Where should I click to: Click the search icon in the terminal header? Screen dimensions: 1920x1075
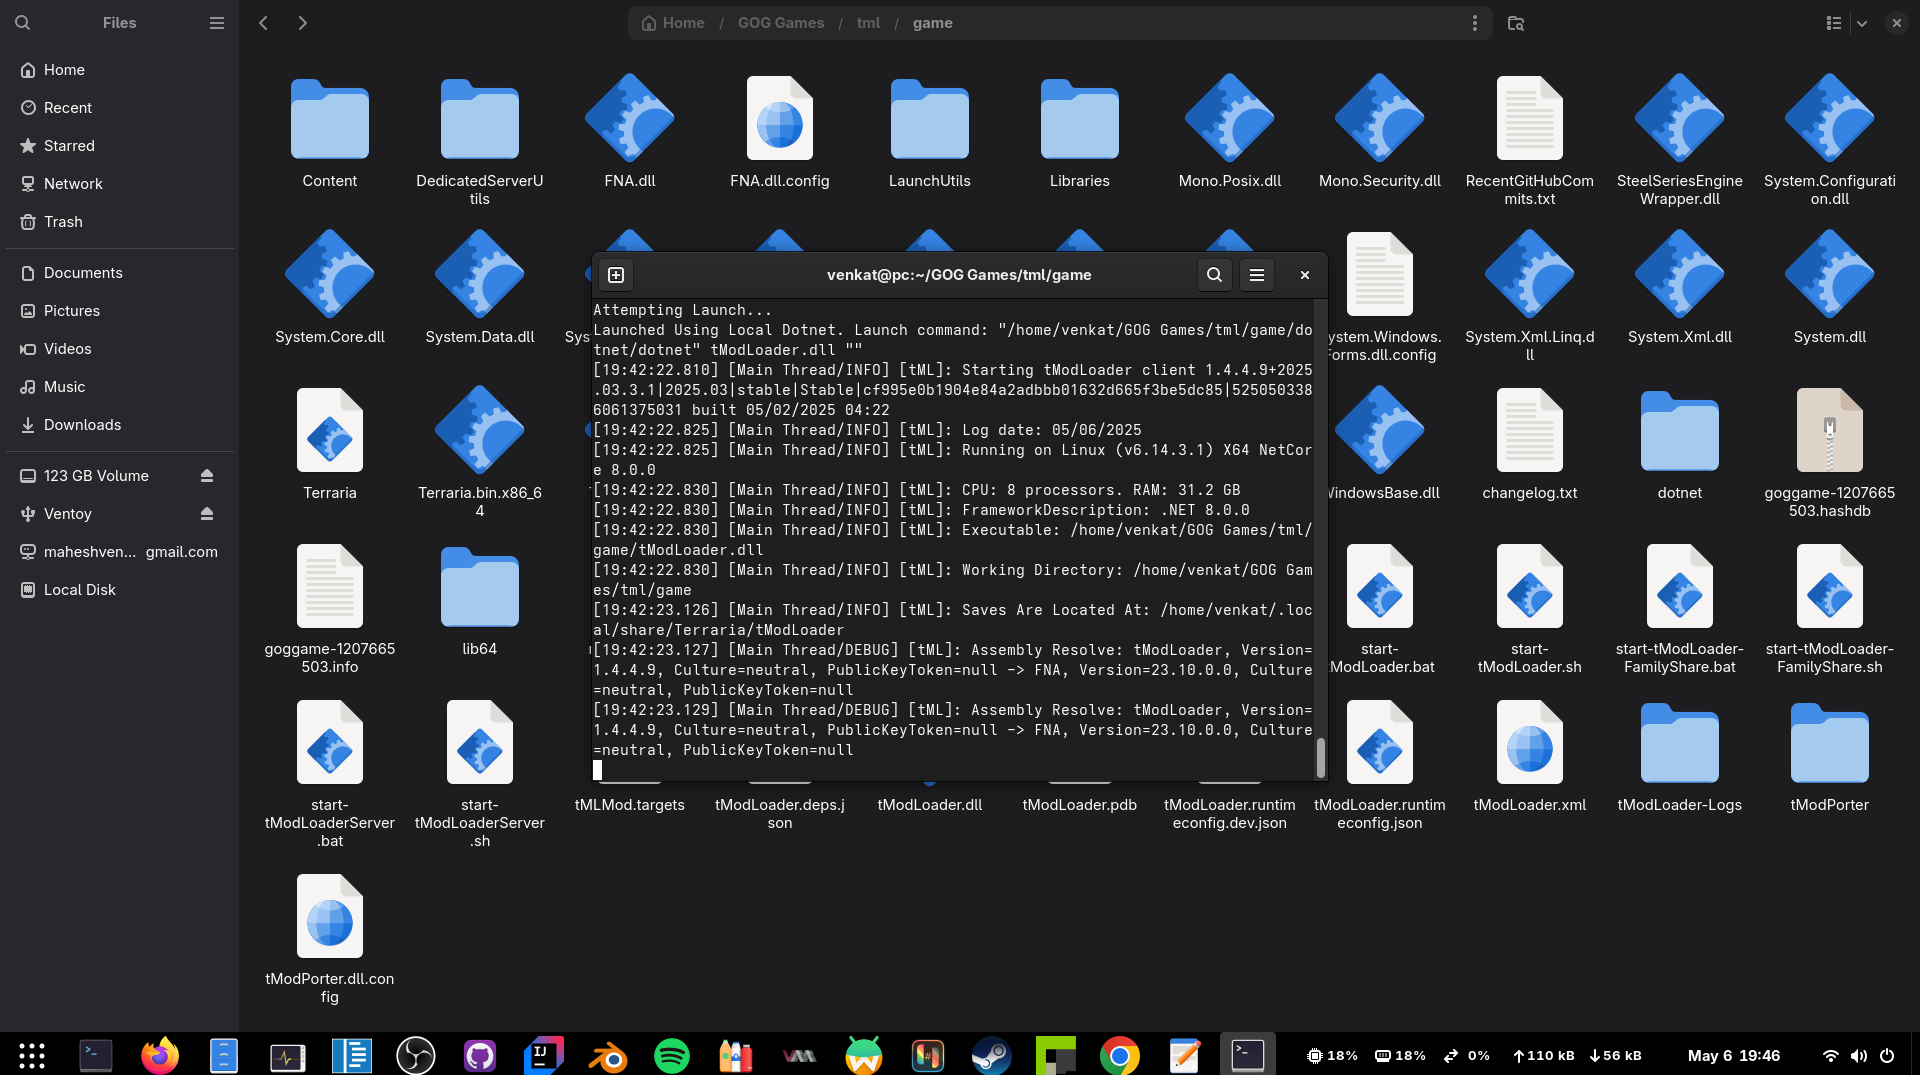coord(1213,274)
